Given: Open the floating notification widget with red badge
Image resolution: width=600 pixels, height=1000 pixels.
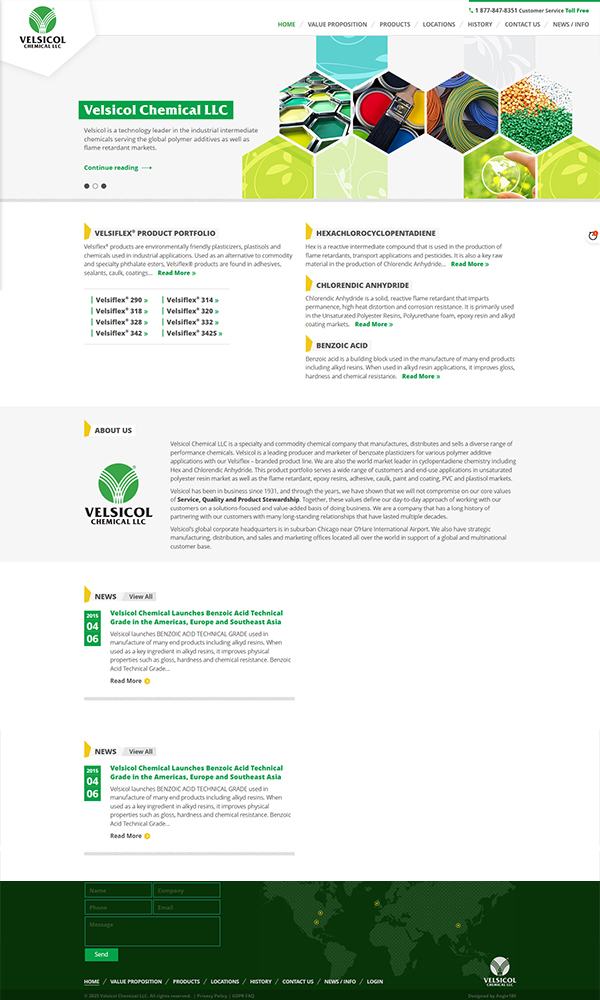Looking at the screenshot, I should (x=593, y=236).
